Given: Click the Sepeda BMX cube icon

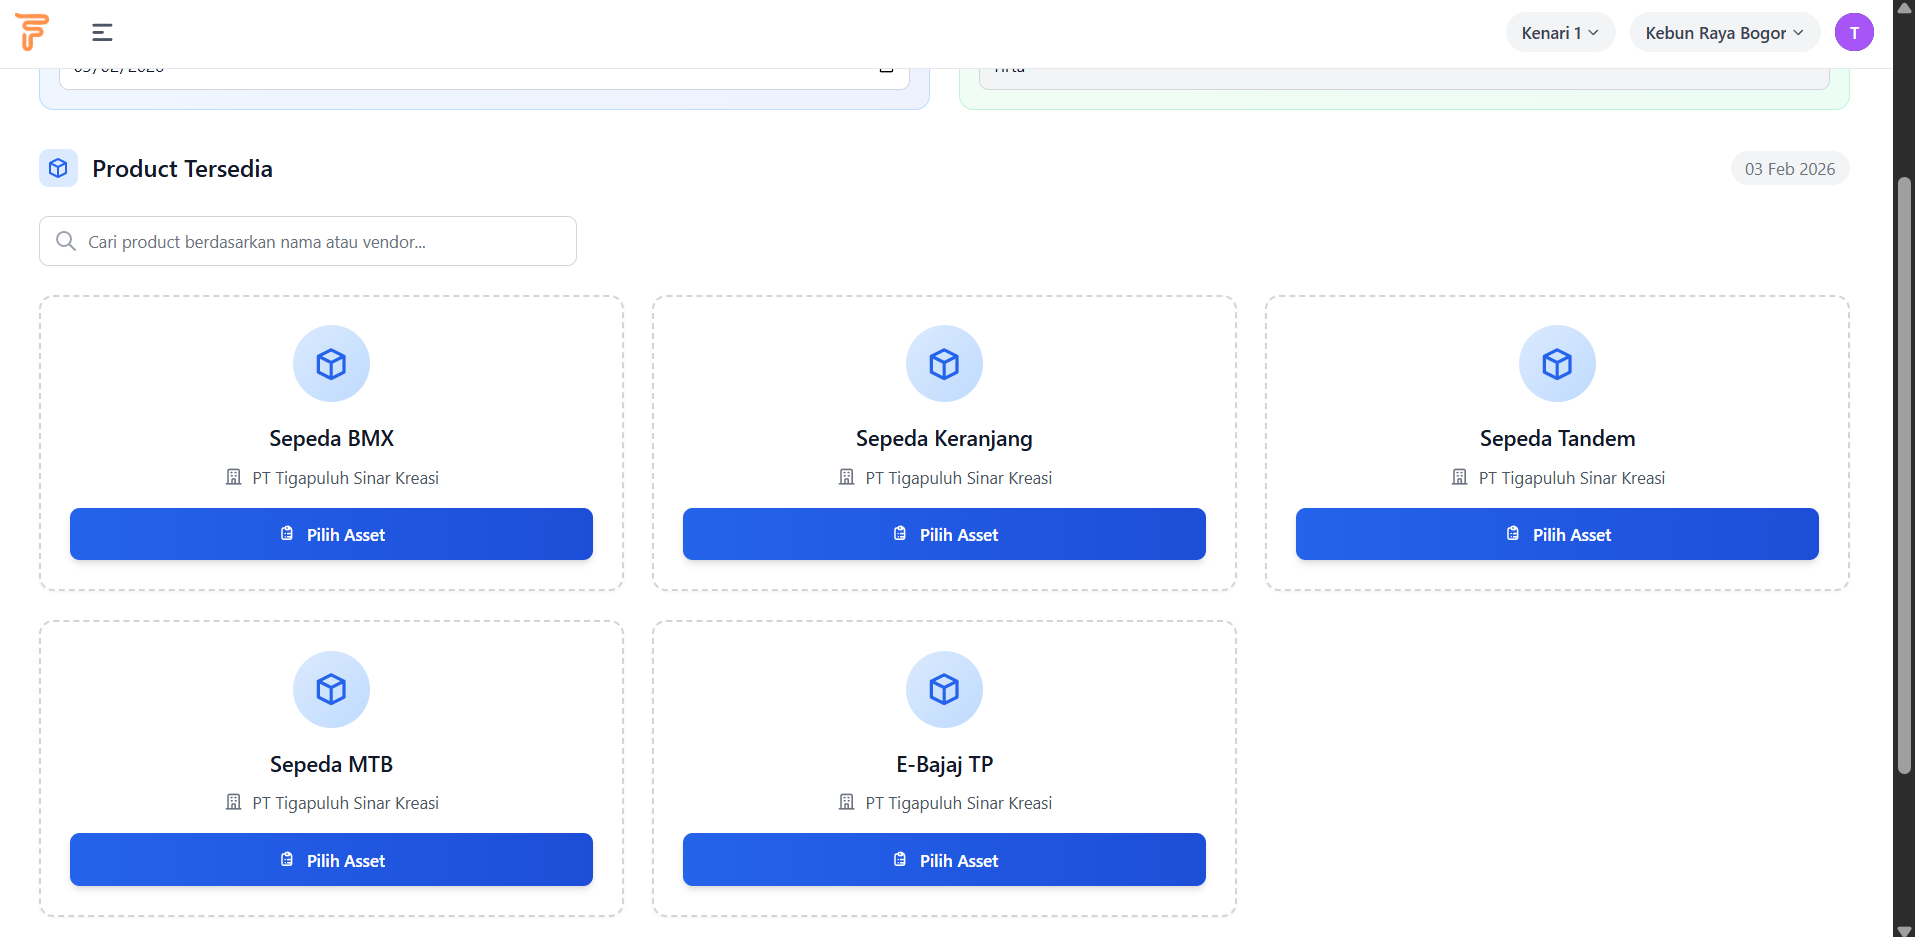Looking at the screenshot, I should [331, 364].
